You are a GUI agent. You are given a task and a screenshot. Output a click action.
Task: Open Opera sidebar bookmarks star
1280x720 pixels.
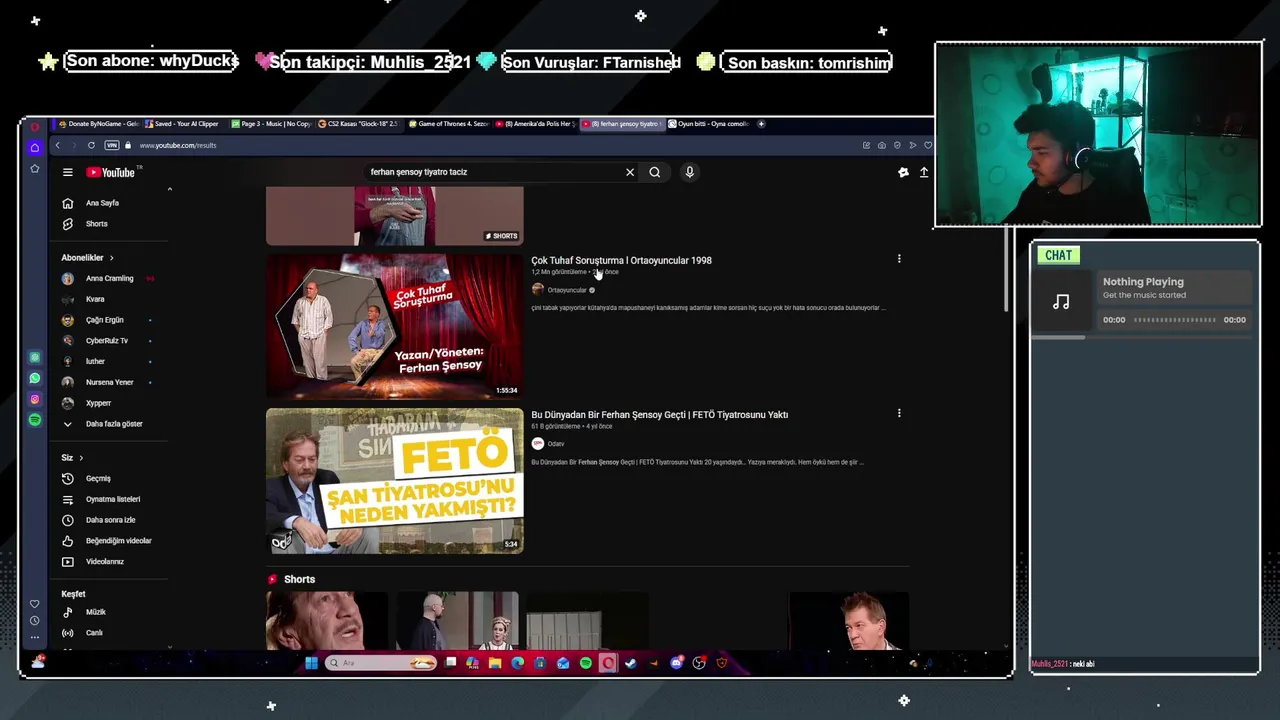pyautogui.click(x=35, y=169)
